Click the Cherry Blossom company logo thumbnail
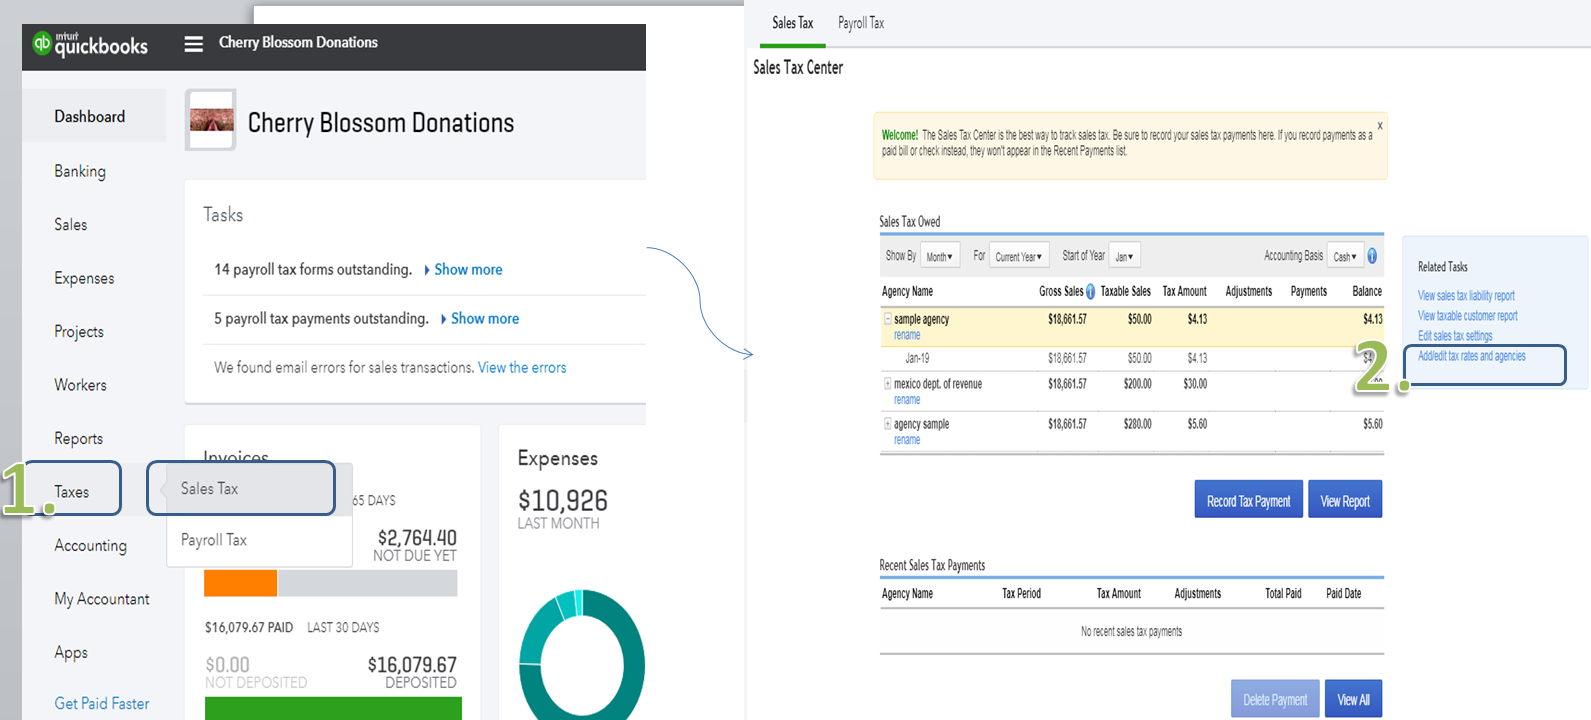This screenshot has height=720, width=1591. point(211,120)
